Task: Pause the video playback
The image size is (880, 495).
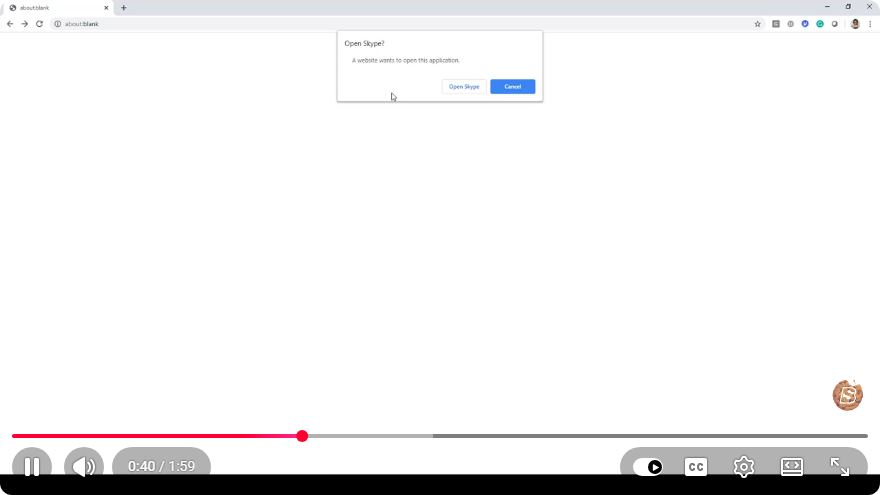Action: (32, 466)
